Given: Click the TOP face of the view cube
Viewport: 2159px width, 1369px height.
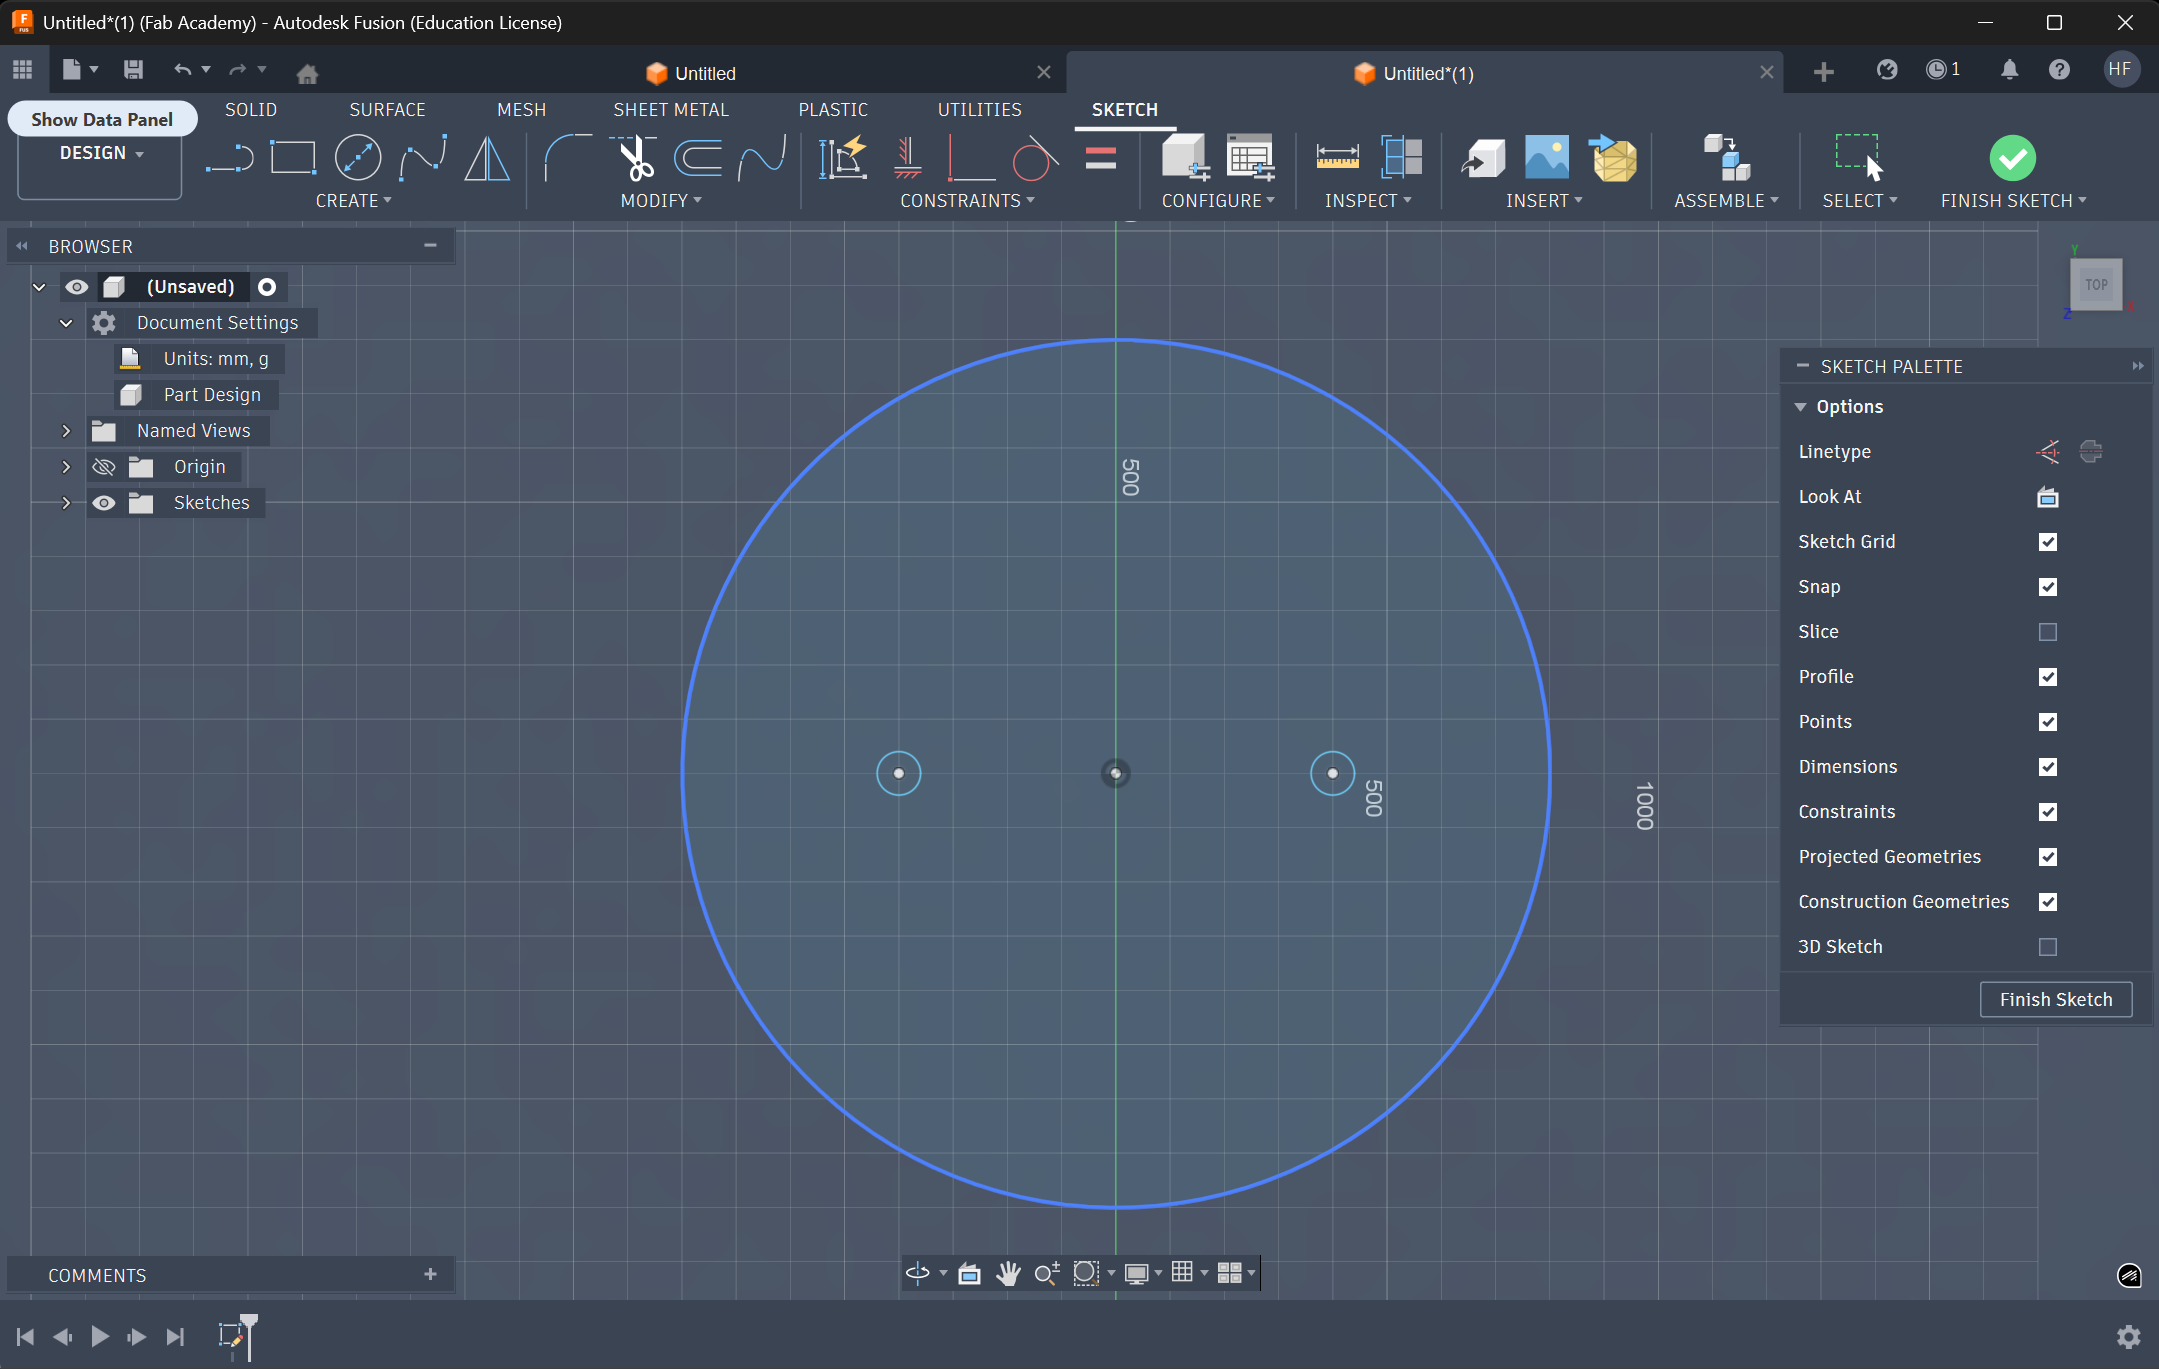Looking at the screenshot, I should [x=2095, y=285].
